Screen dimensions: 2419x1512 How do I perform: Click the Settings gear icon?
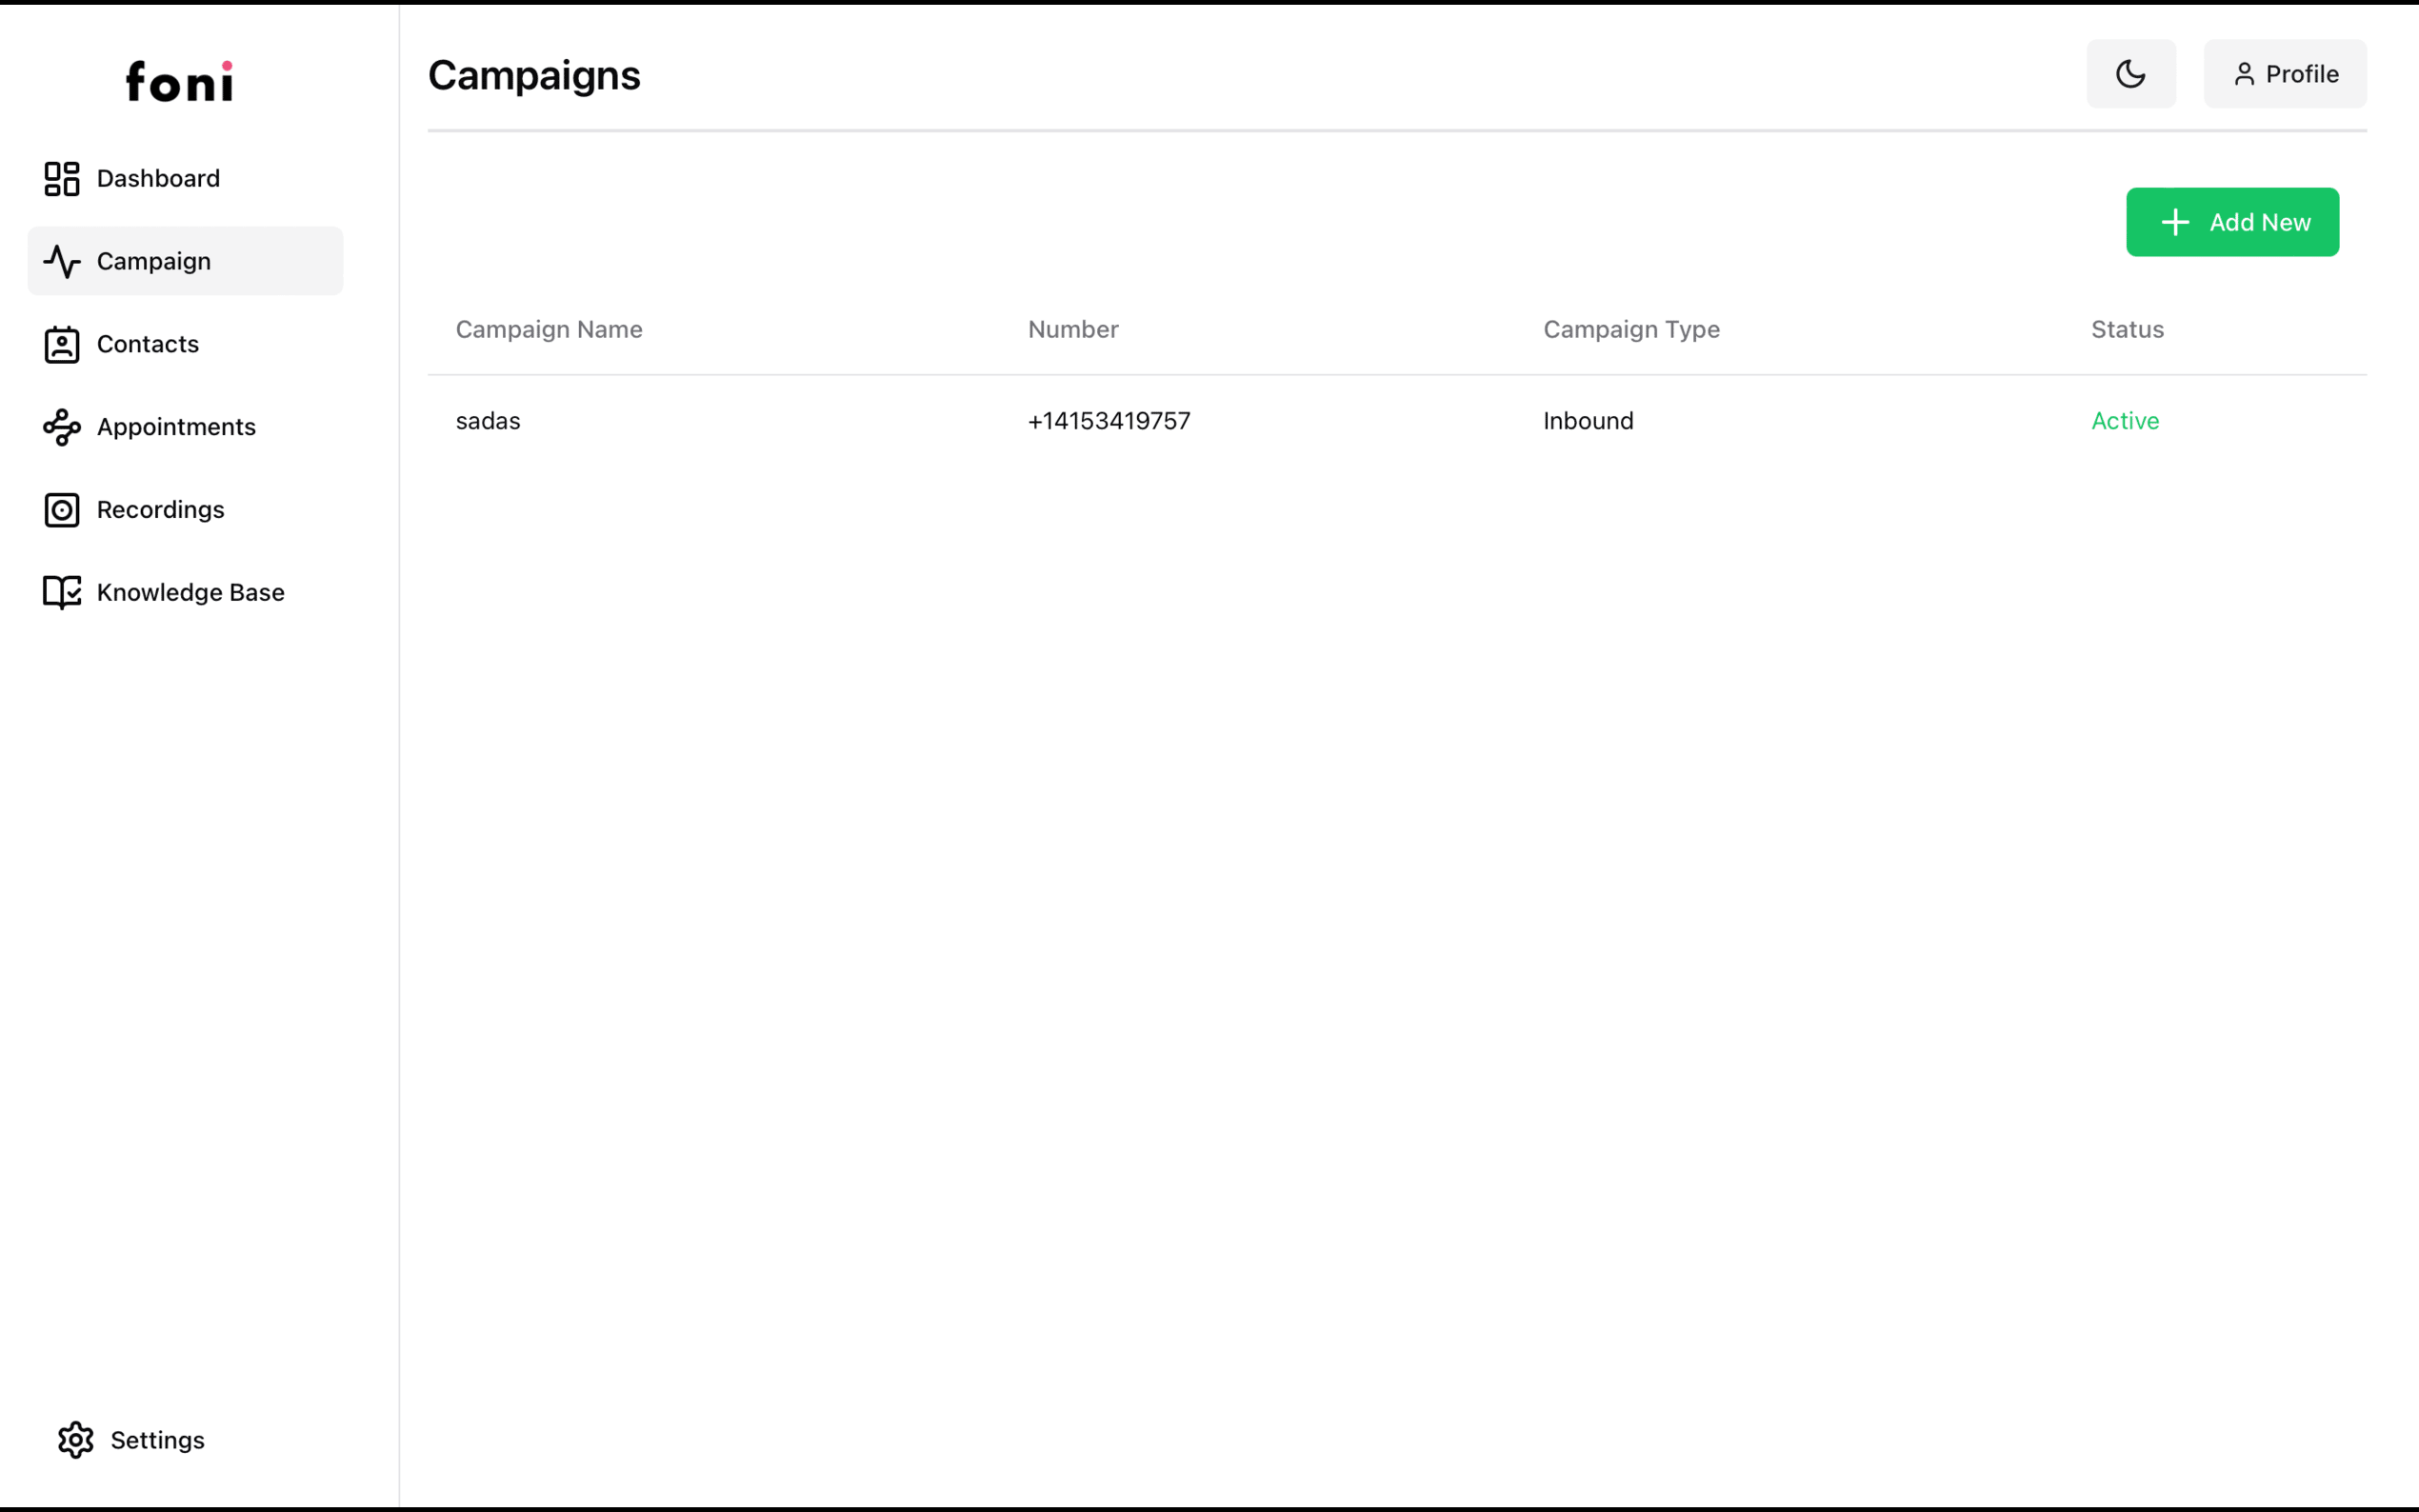point(76,1440)
